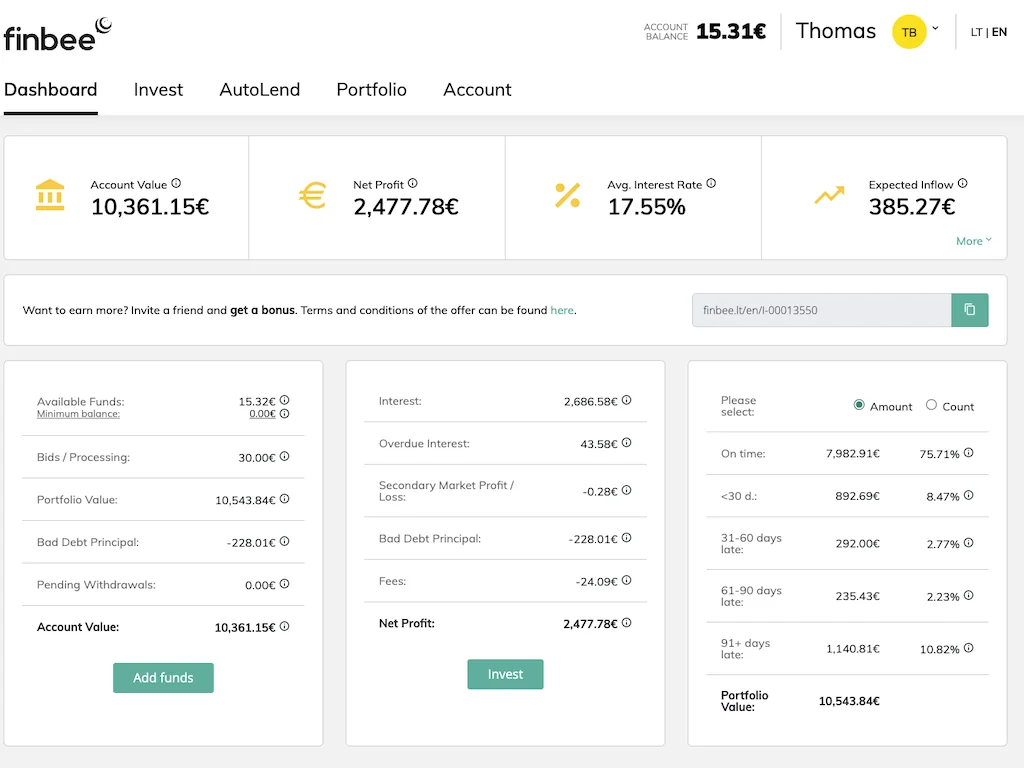Click info icon next to Avg. Interest Rate
This screenshot has height=768, width=1024.
coord(711,184)
